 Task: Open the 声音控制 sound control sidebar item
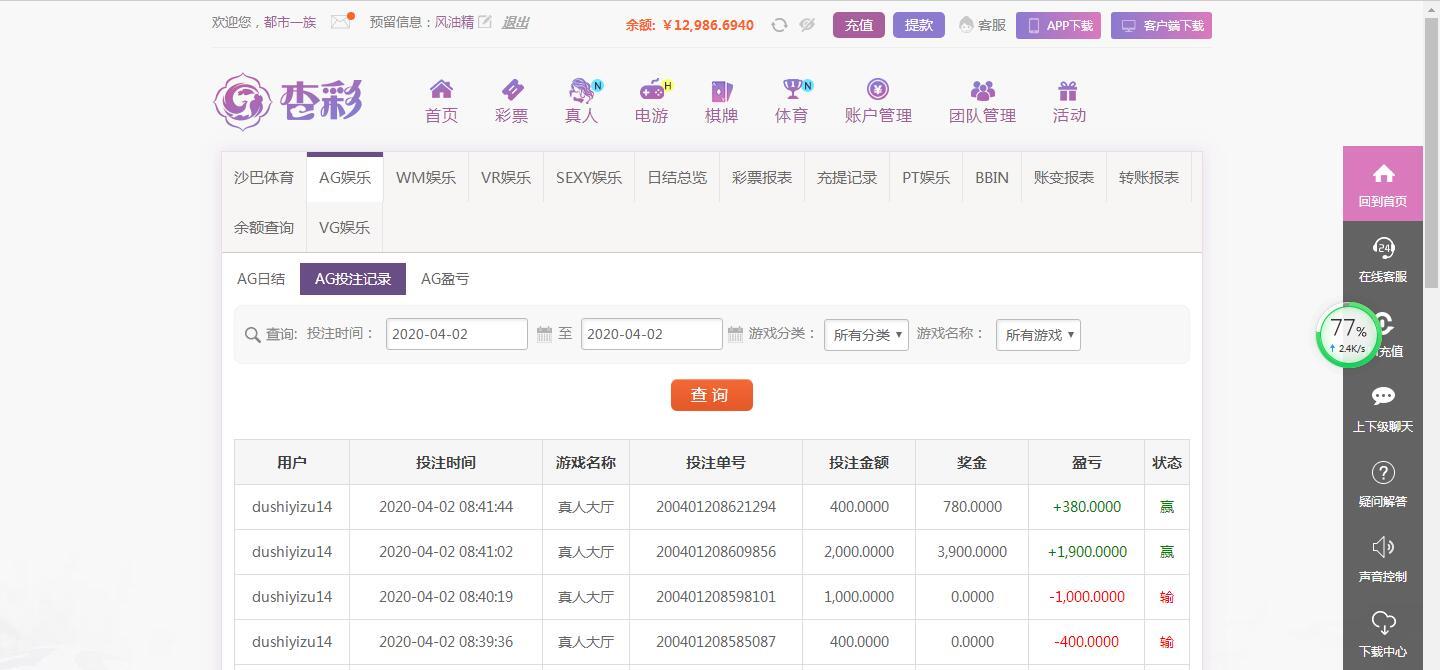tap(1383, 560)
